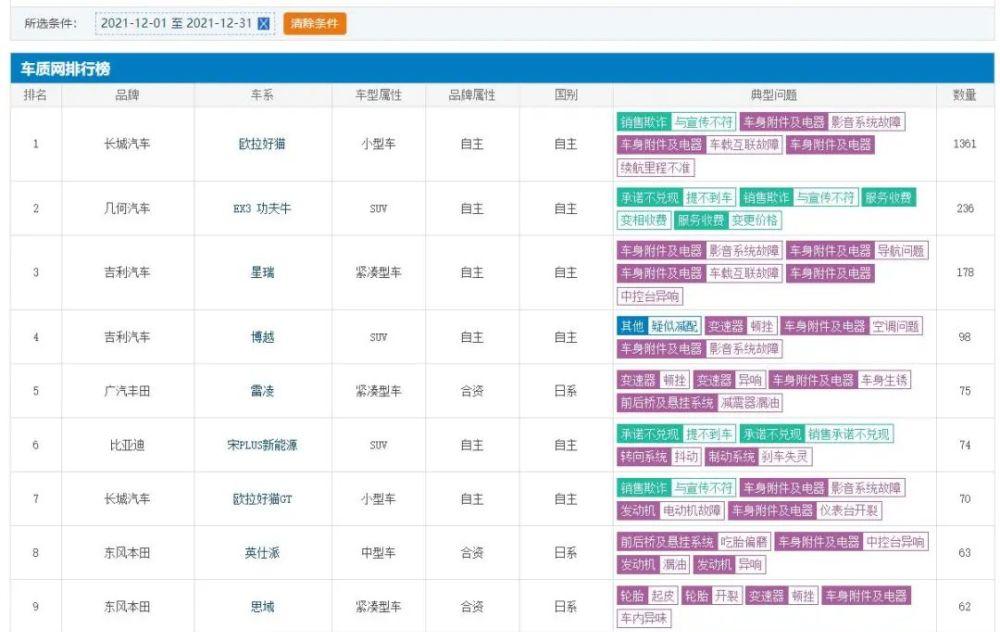Select the 电动机故障 issue tag
This screenshot has width=1000, height=632.
(692, 511)
